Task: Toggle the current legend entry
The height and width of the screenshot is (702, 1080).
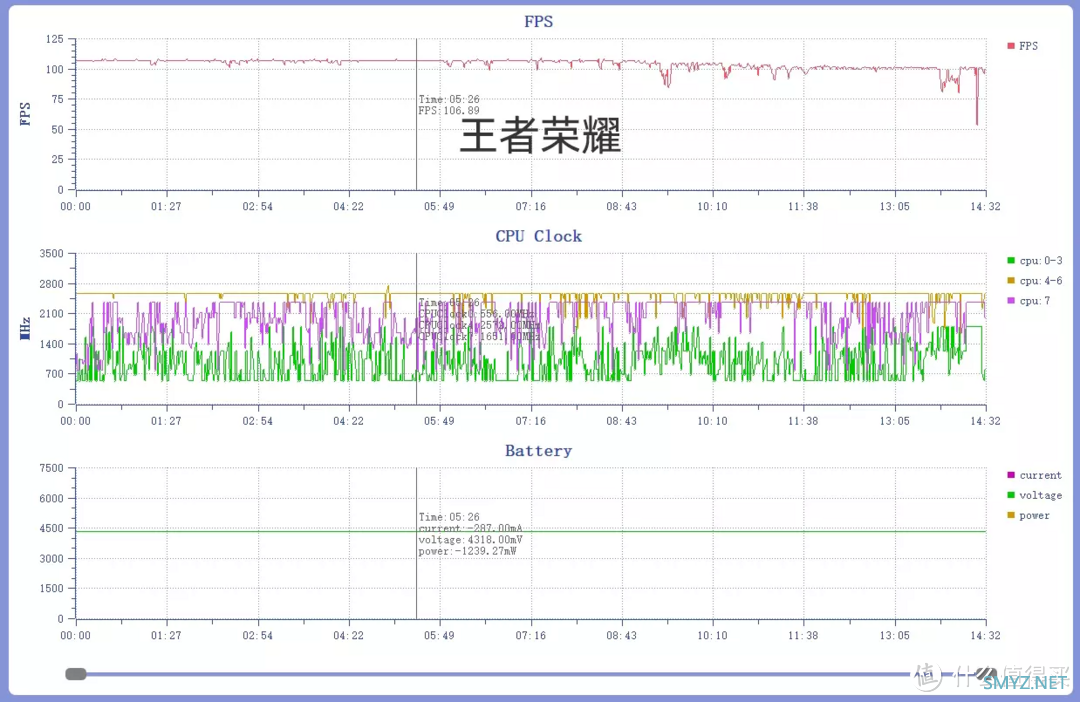Action: (x=1034, y=475)
